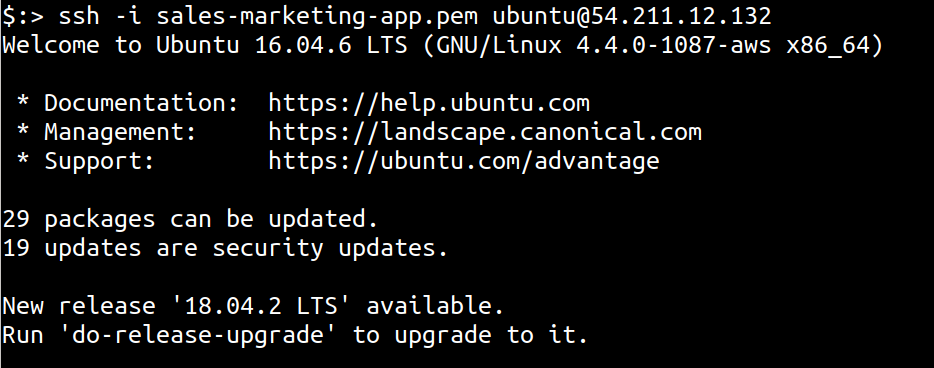Click the 19 updates are security updates line
Screen dimensions: 934x368
coord(225,248)
